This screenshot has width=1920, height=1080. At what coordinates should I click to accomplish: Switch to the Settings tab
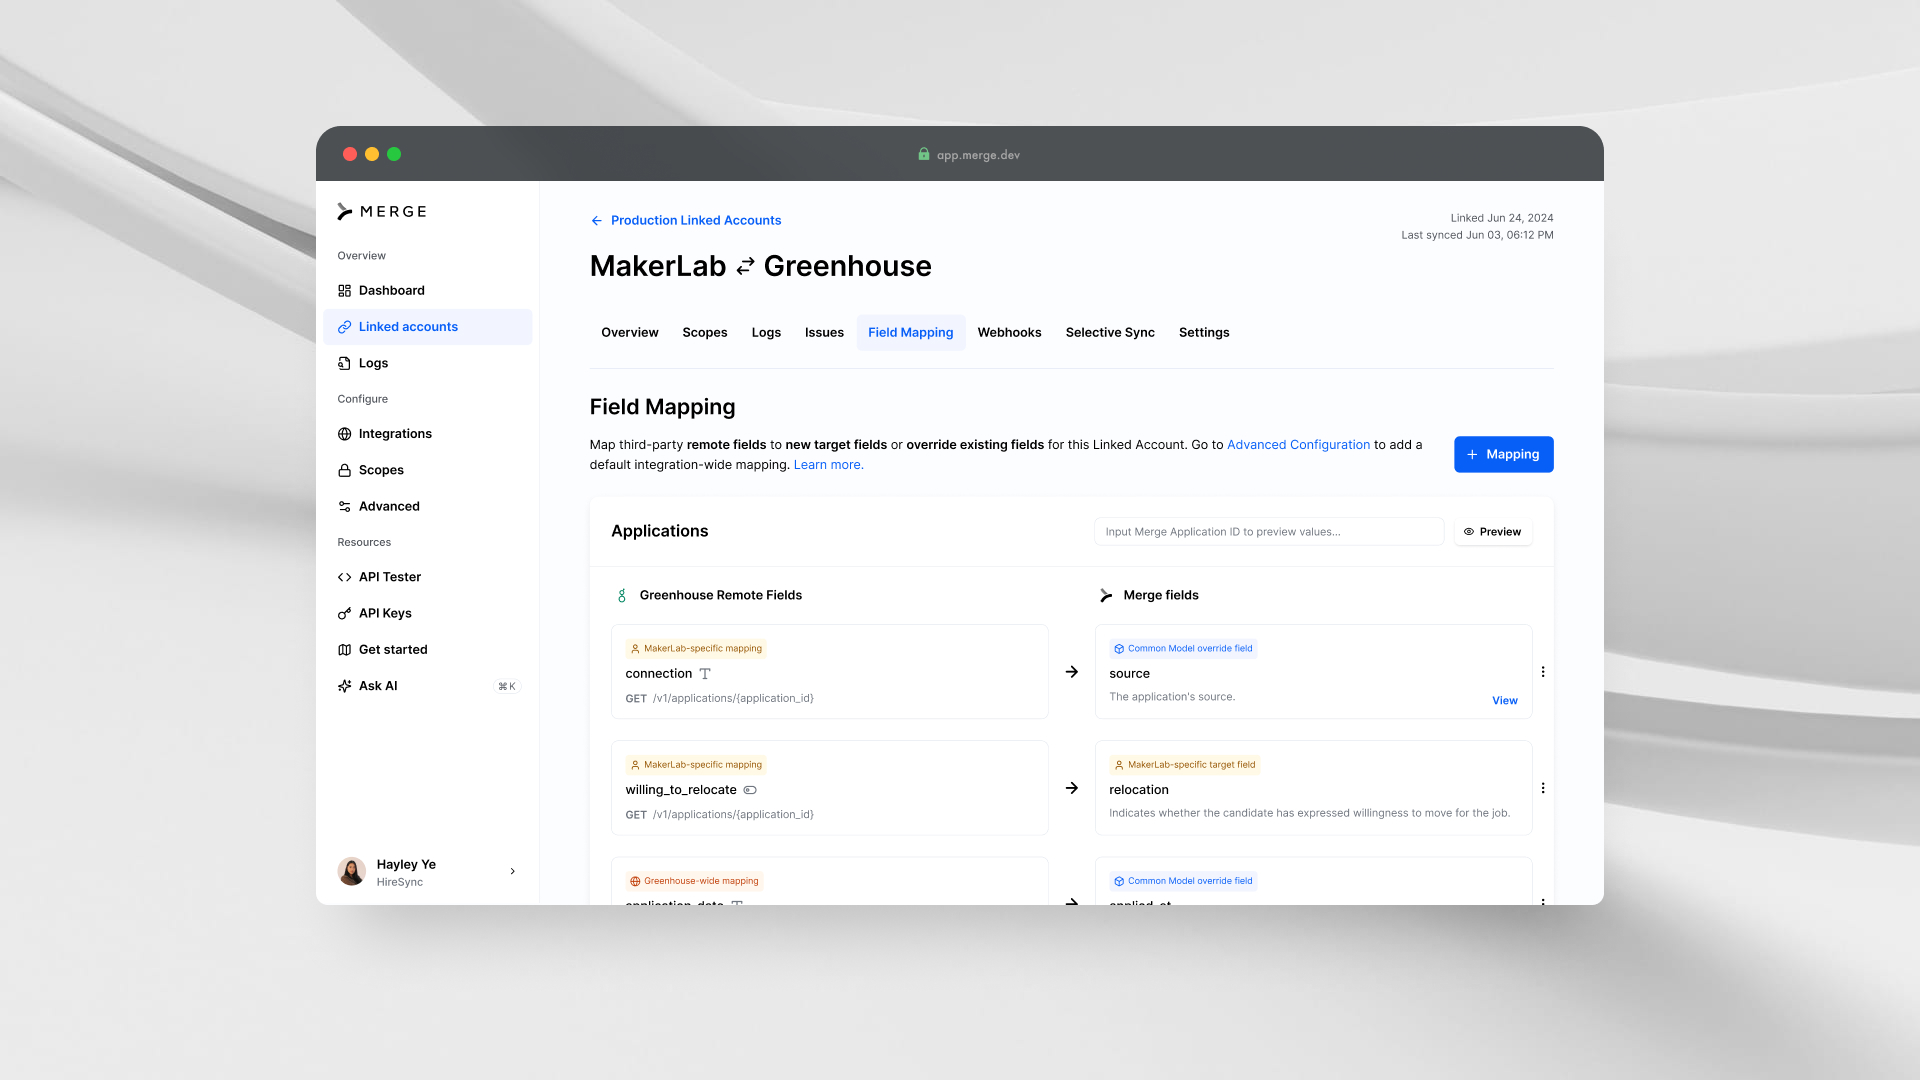(1204, 333)
